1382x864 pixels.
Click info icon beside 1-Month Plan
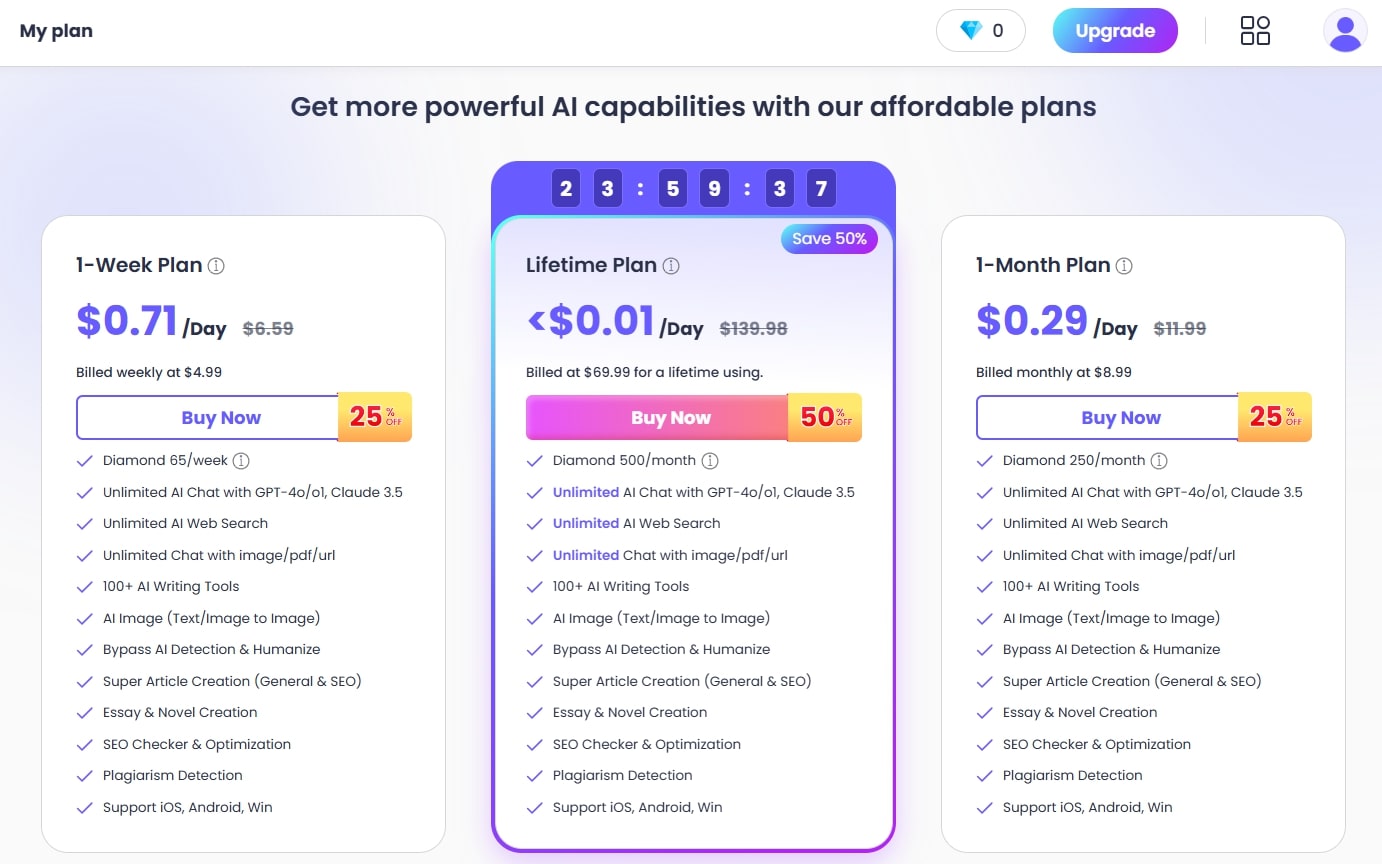click(x=1124, y=266)
